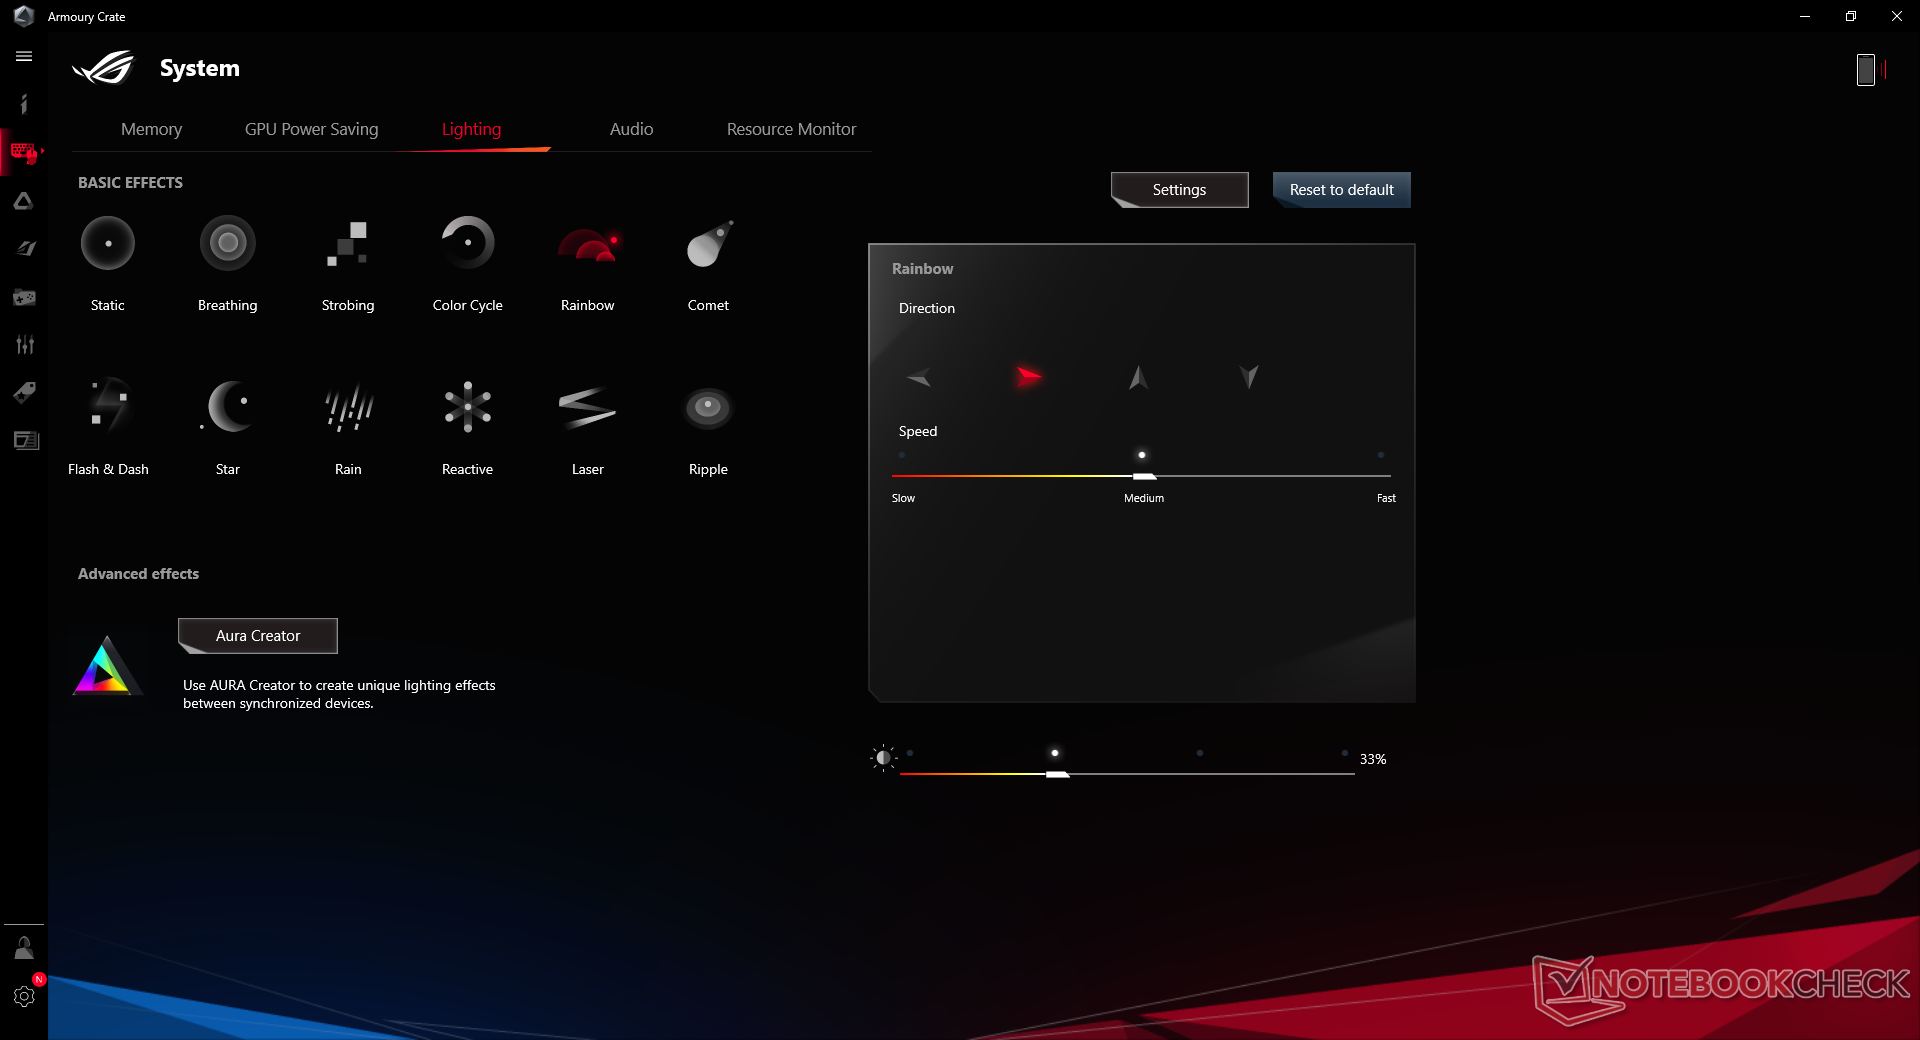Open the user profile icon in sidebar
Screen dimensions: 1920x1040
[x=24, y=948]
